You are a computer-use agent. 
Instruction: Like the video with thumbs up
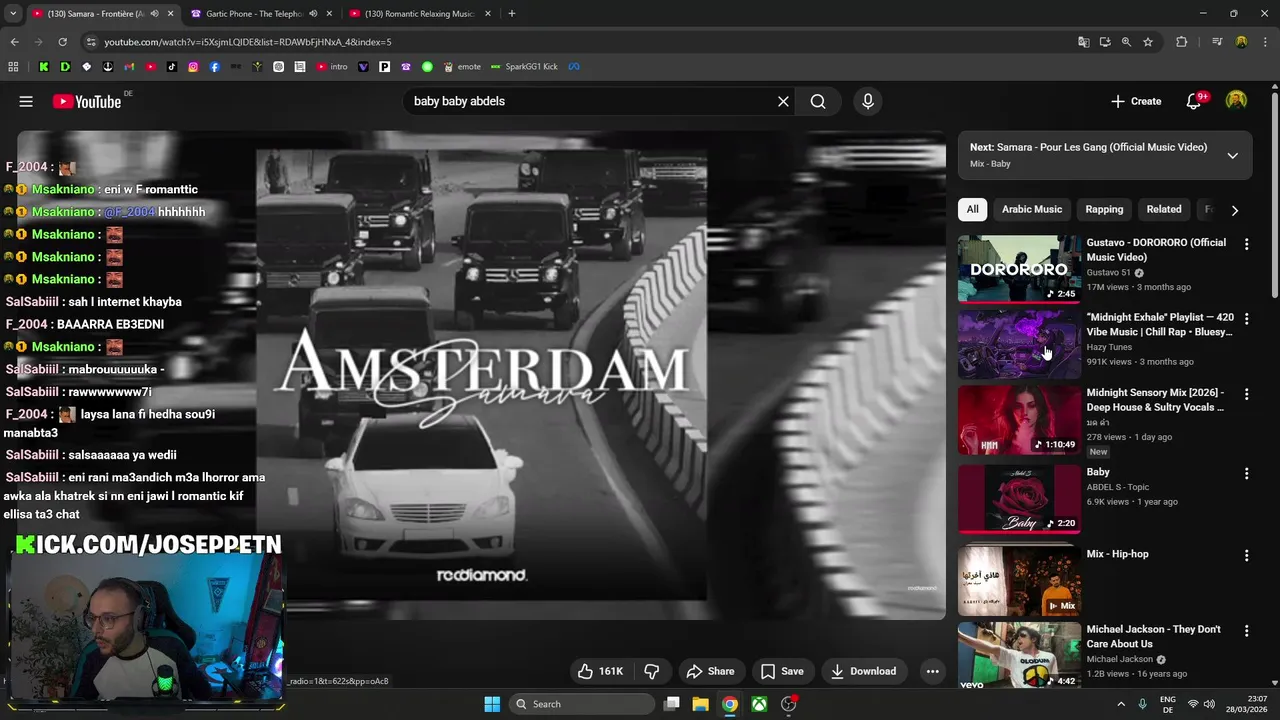600,671
